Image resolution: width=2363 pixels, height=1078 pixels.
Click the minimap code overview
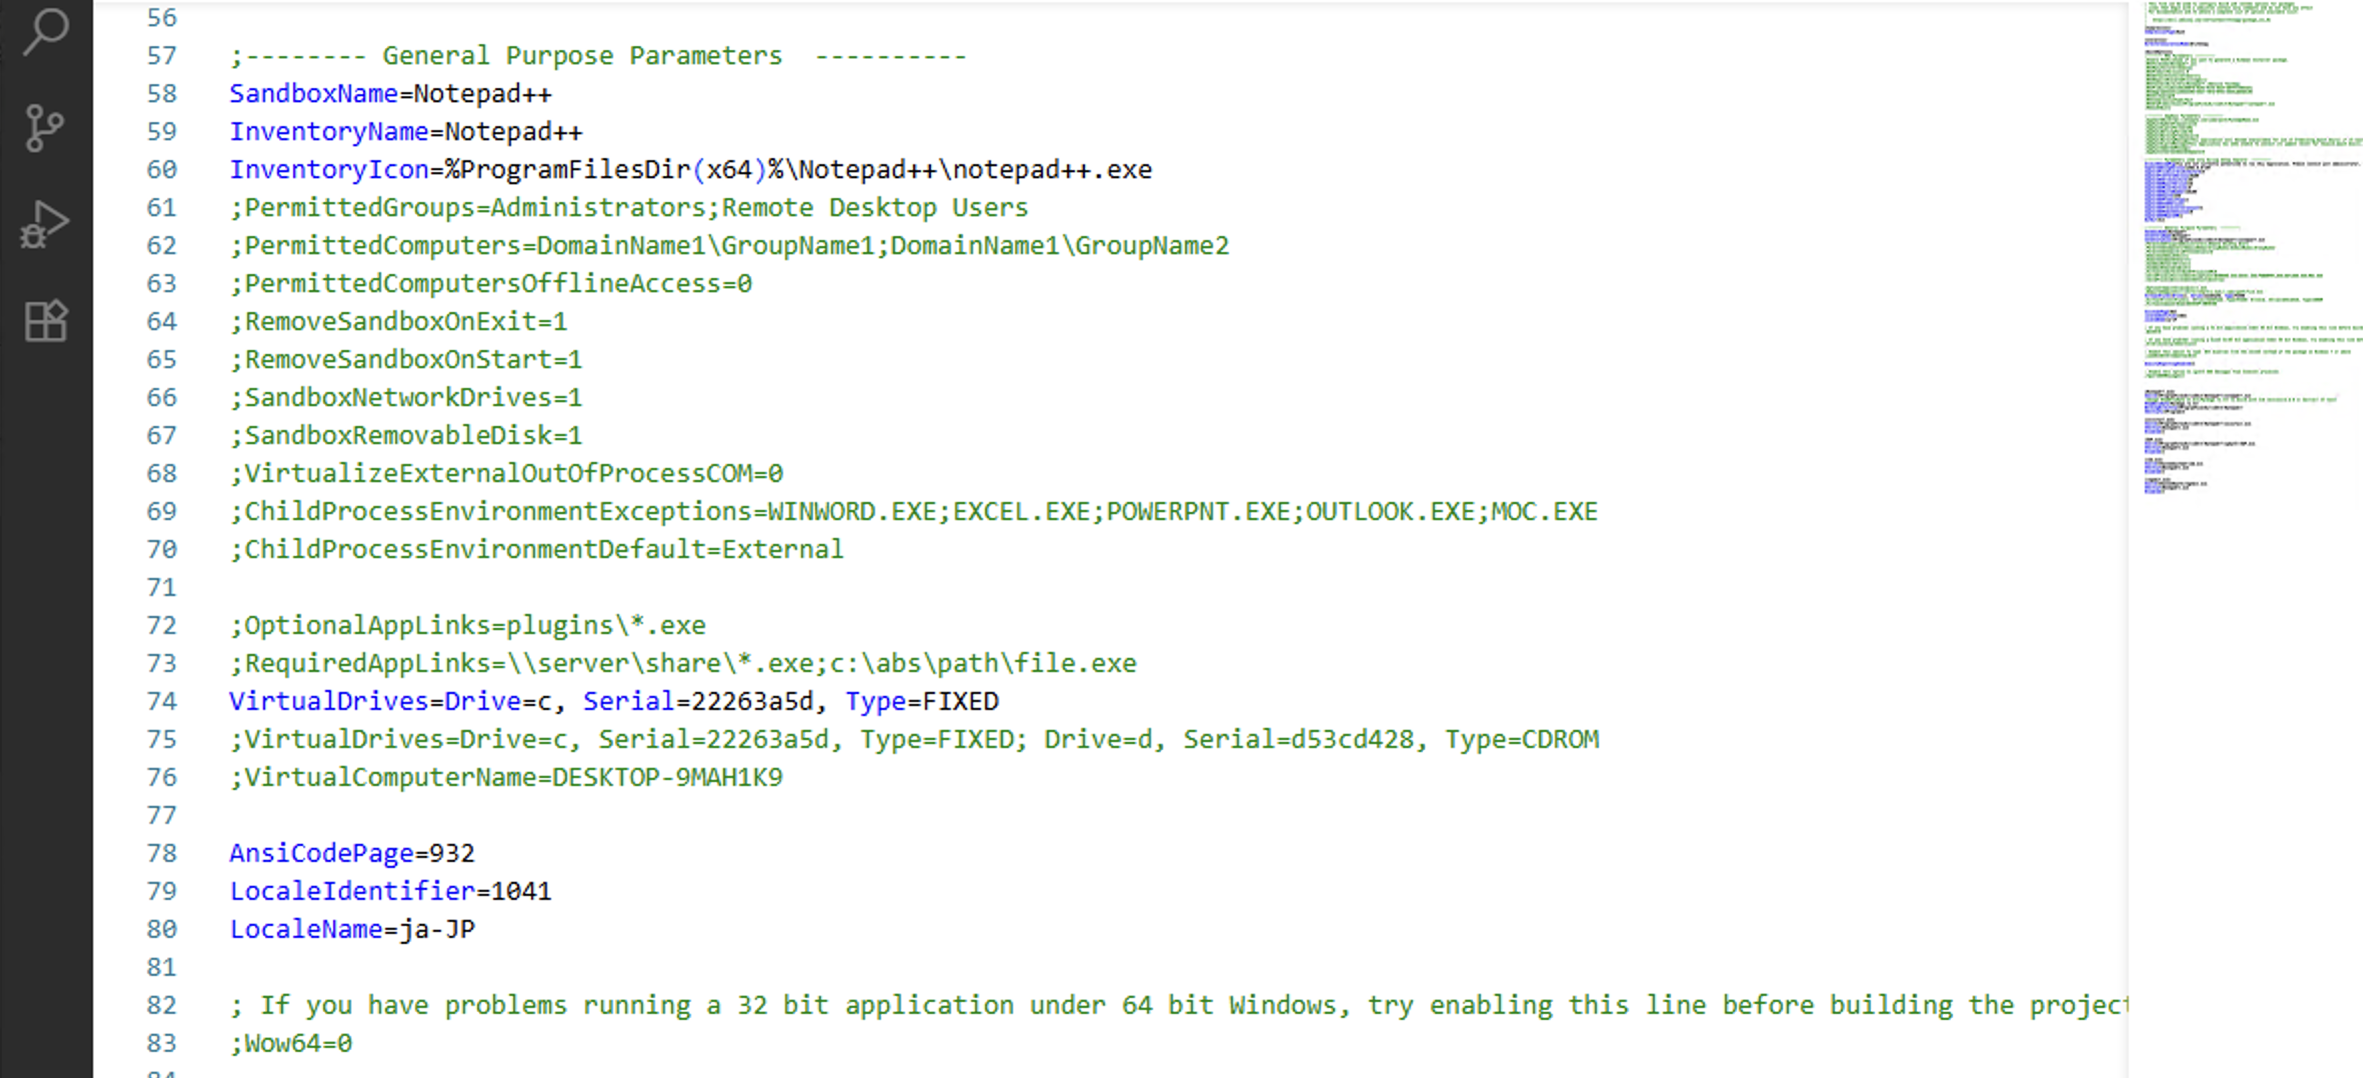tap(2250, 250)
